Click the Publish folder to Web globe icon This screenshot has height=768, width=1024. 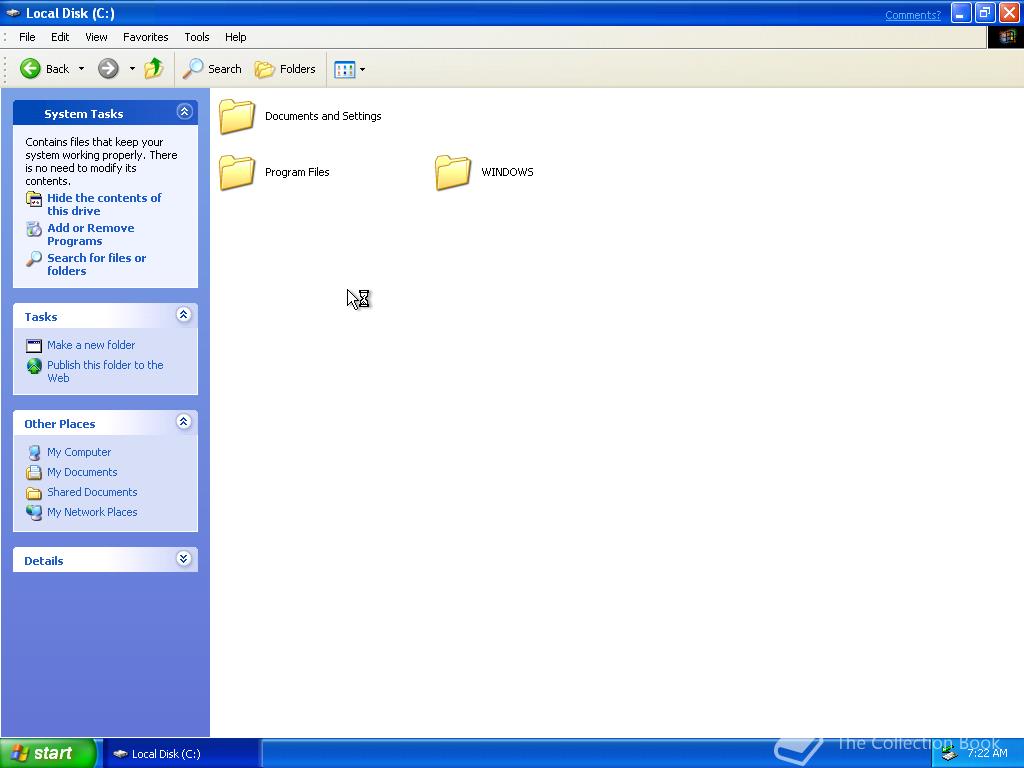(34, 366)
